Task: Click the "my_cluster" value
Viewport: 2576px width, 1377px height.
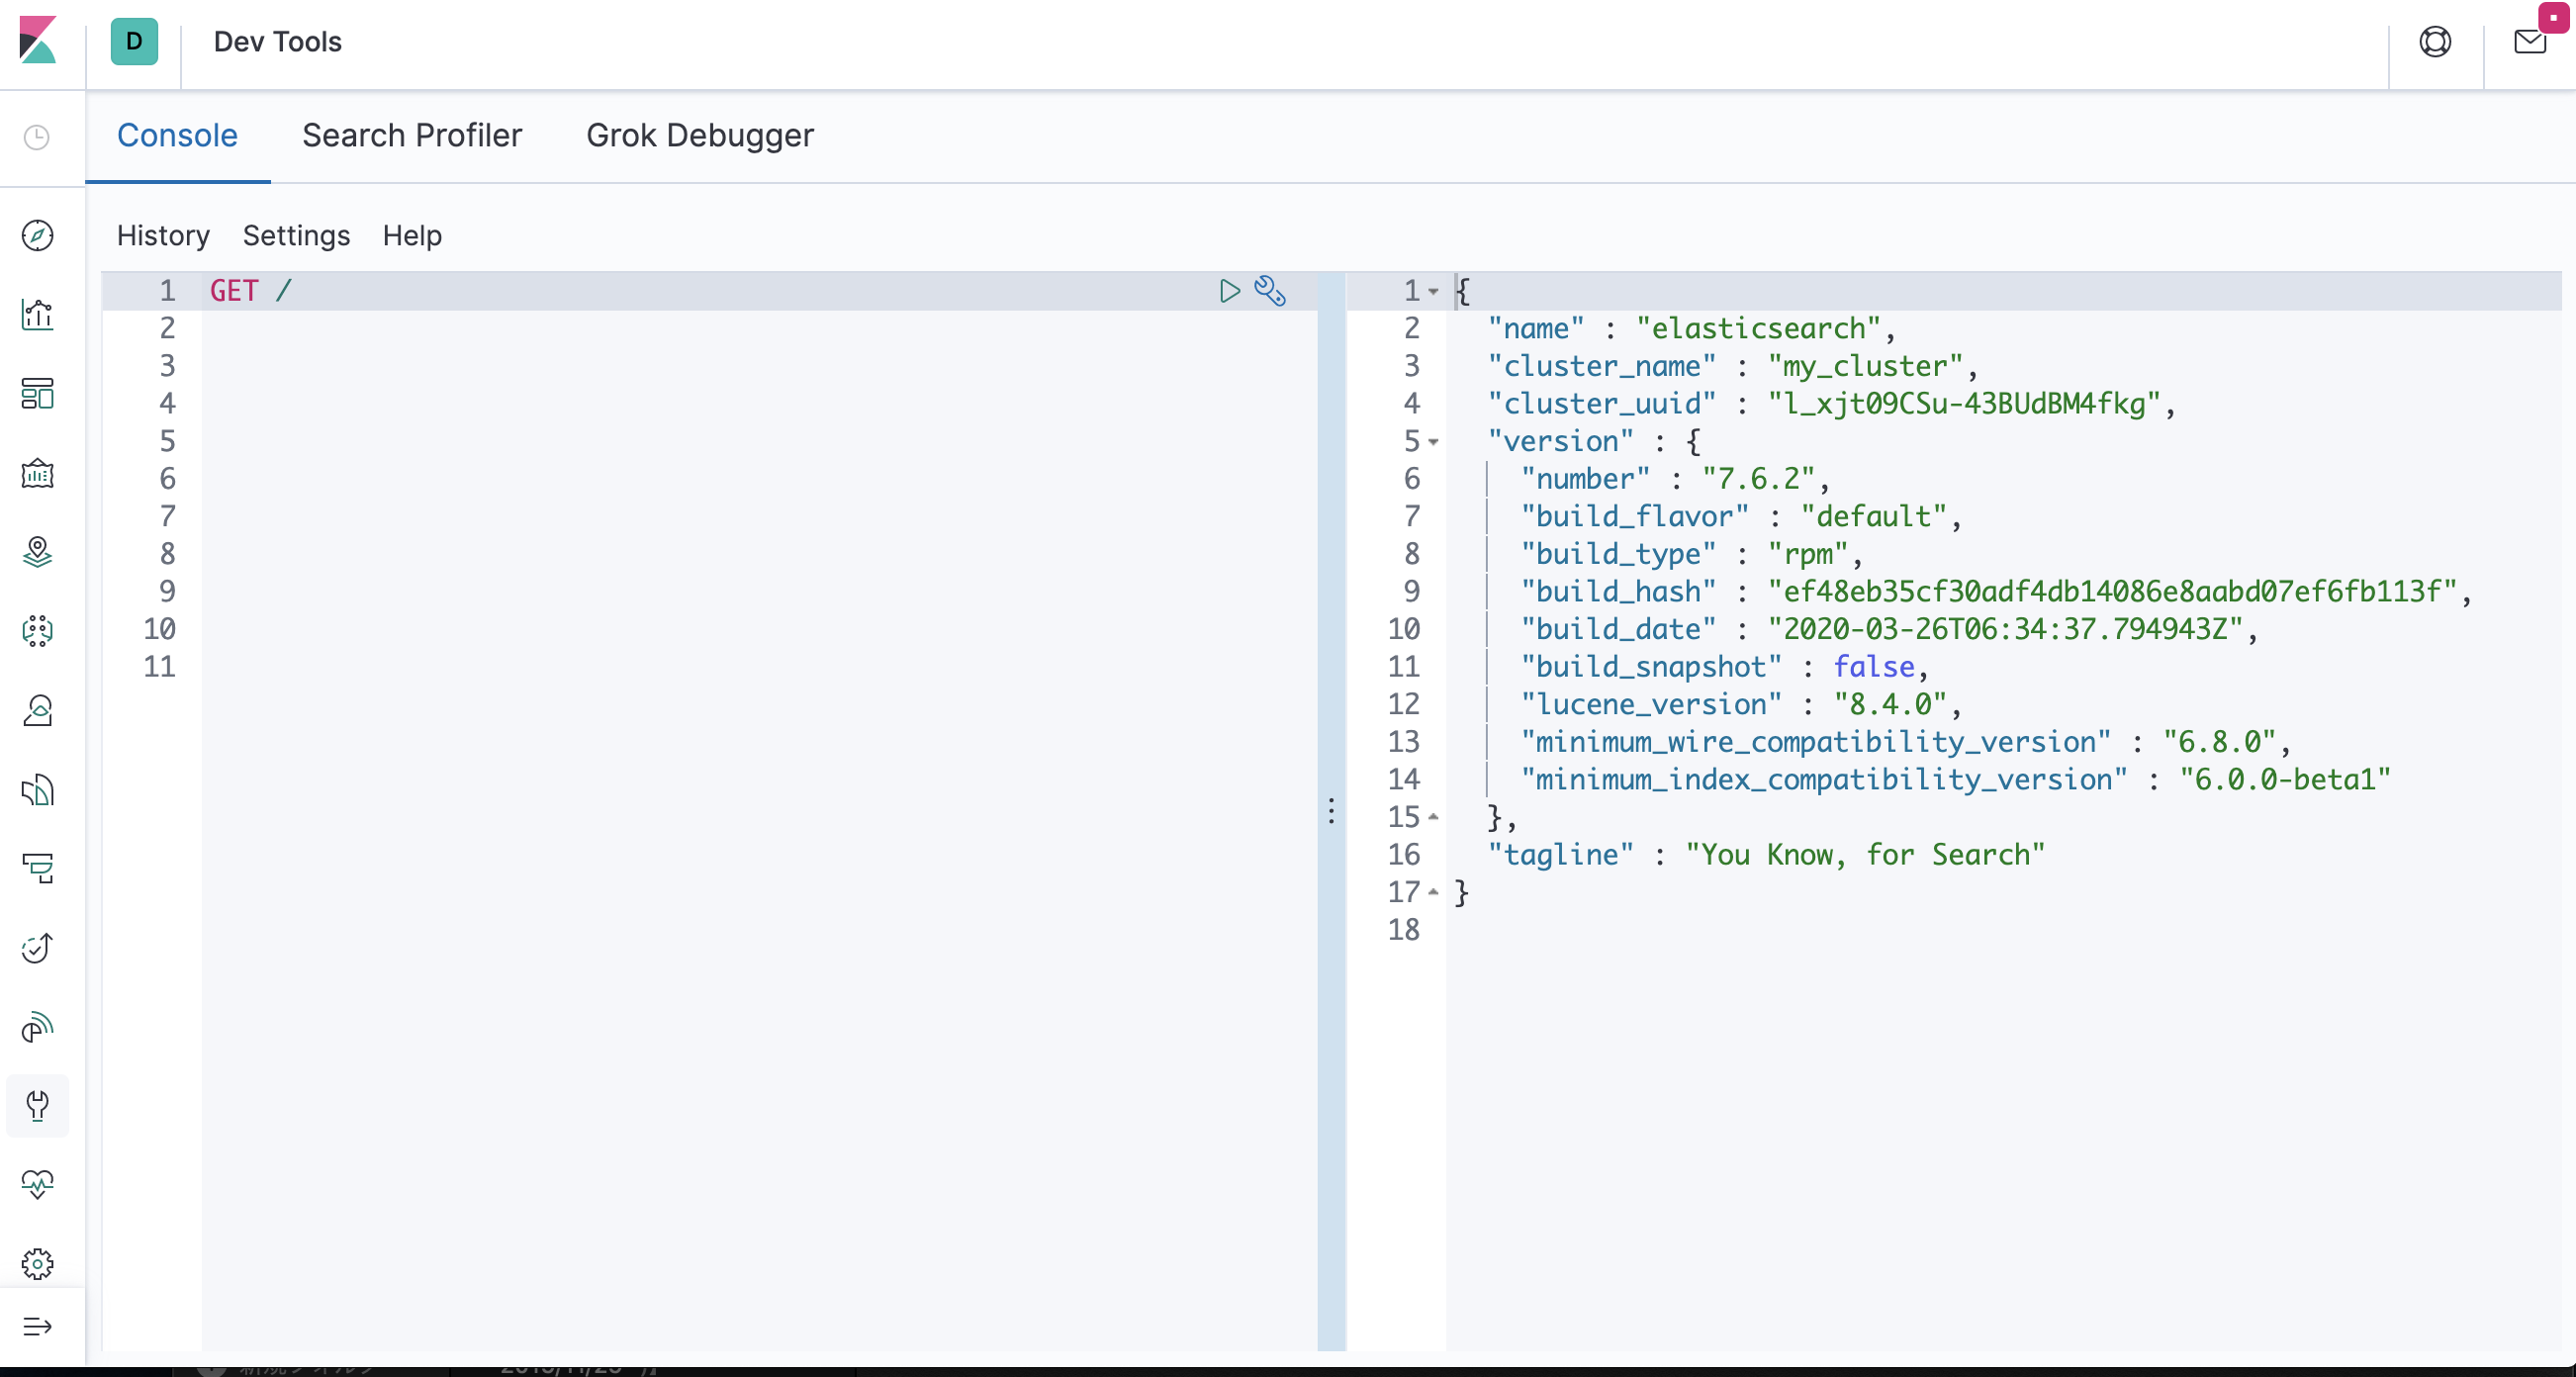Action: pos(1864,366)
